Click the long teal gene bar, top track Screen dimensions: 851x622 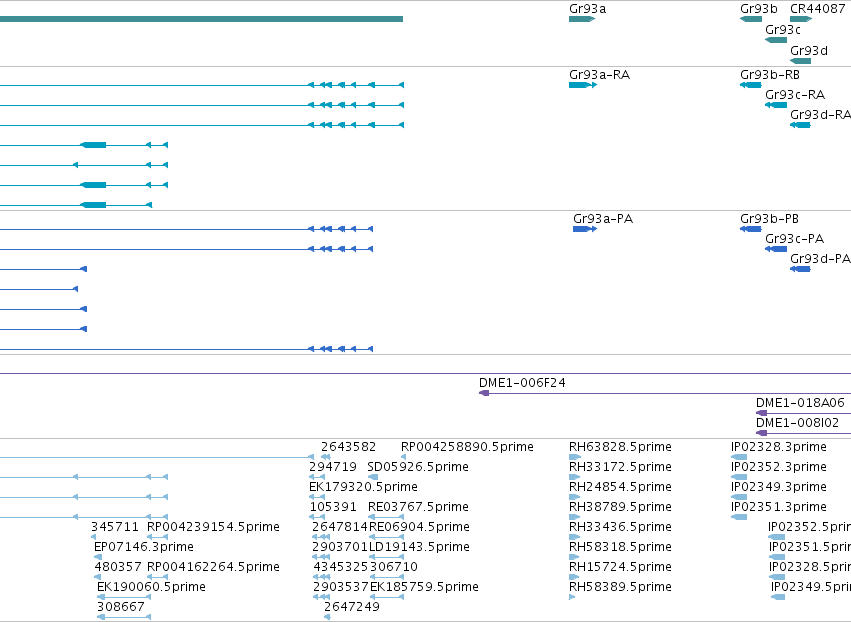[201, 19]
